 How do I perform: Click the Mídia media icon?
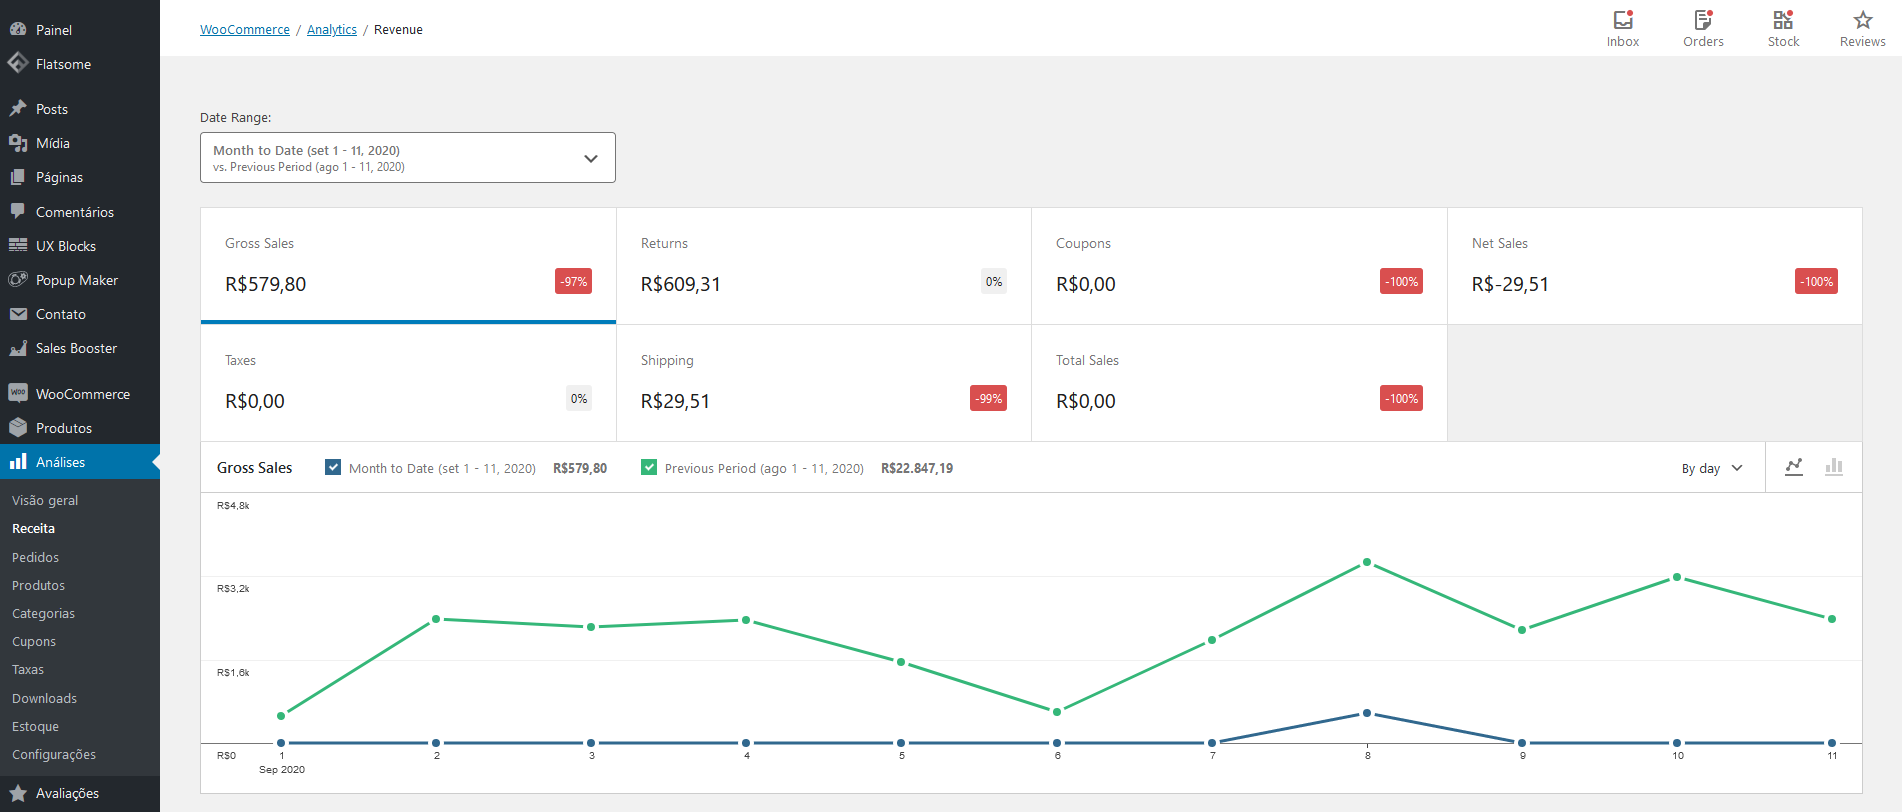[18, 143]
